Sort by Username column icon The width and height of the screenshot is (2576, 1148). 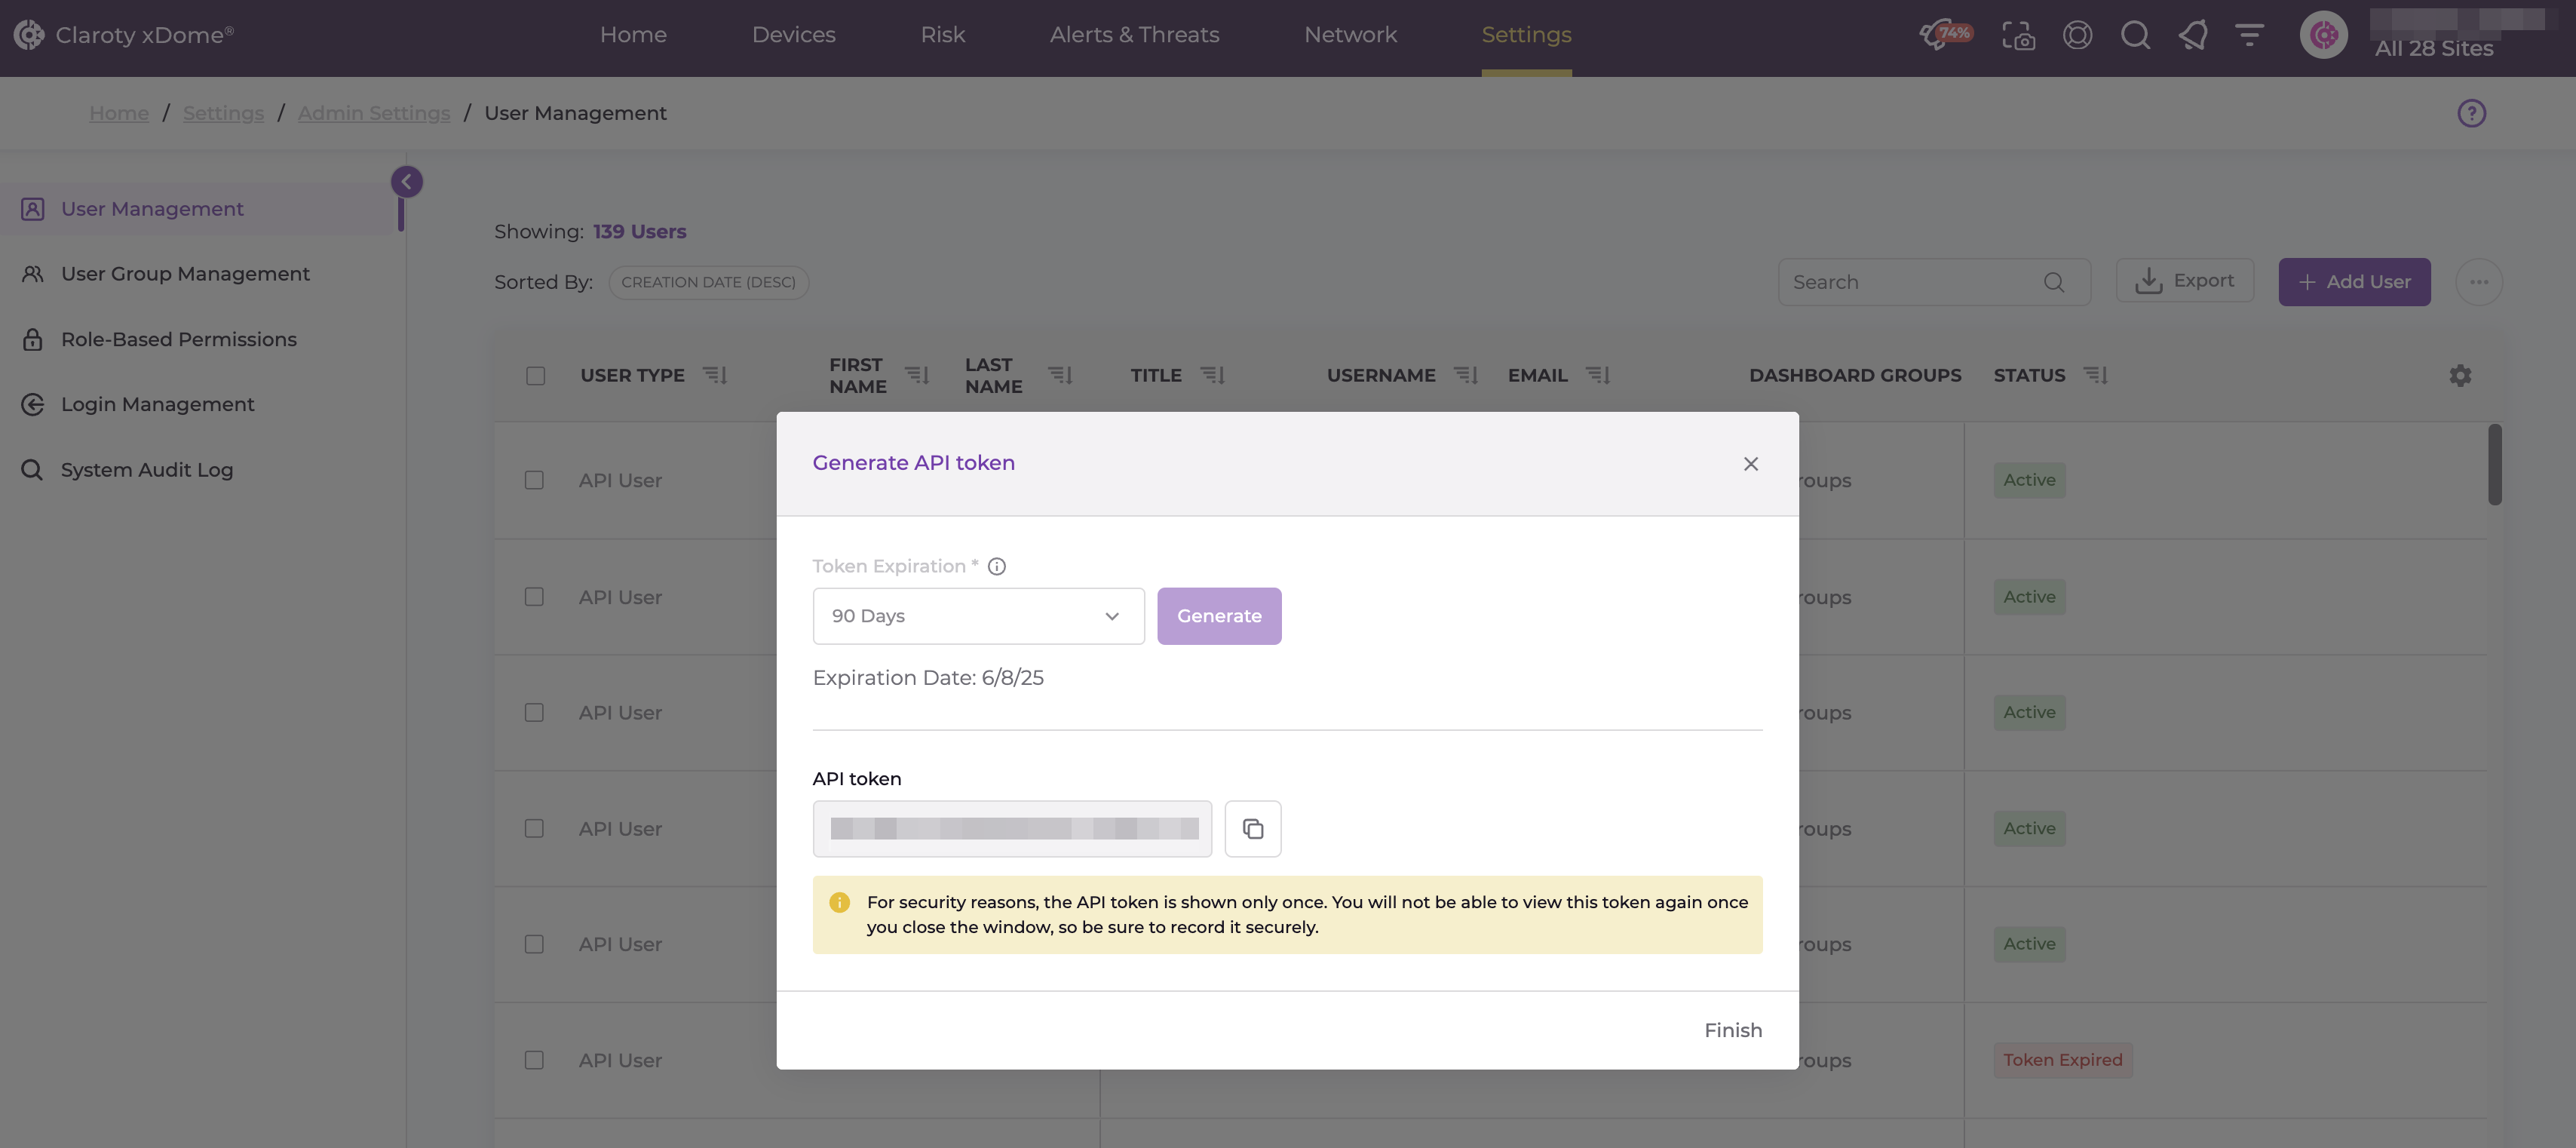1465,375
